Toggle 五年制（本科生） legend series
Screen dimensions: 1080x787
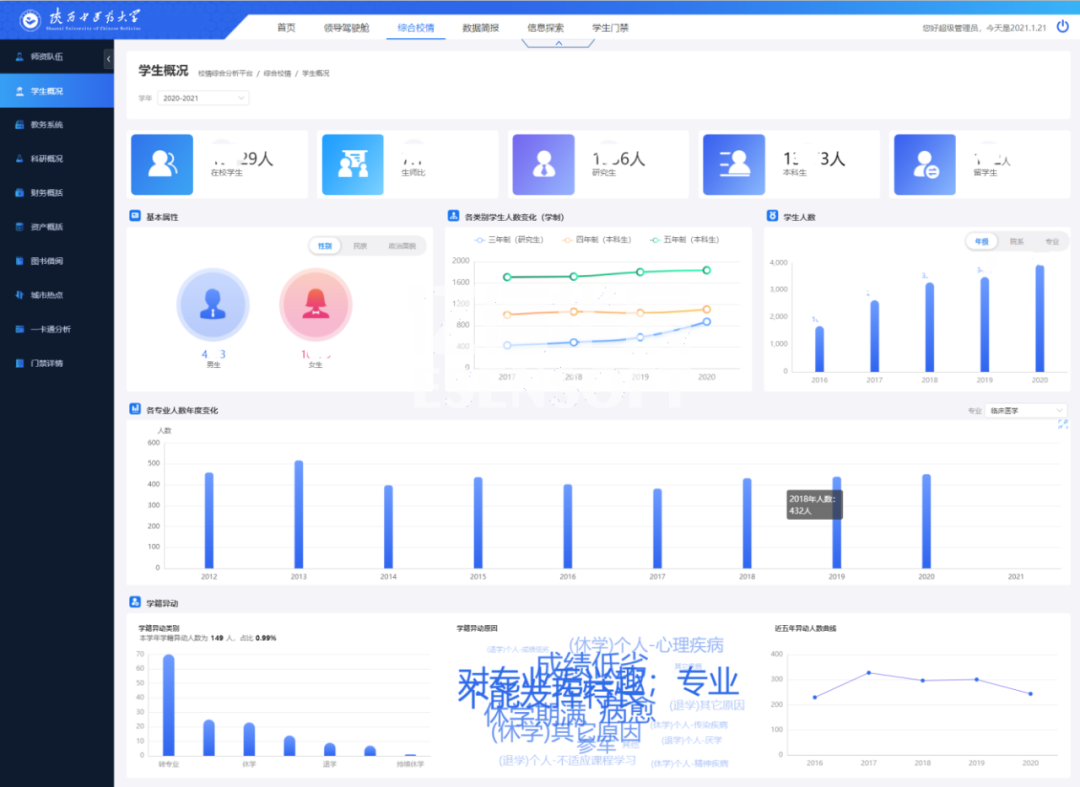(686, 240)
